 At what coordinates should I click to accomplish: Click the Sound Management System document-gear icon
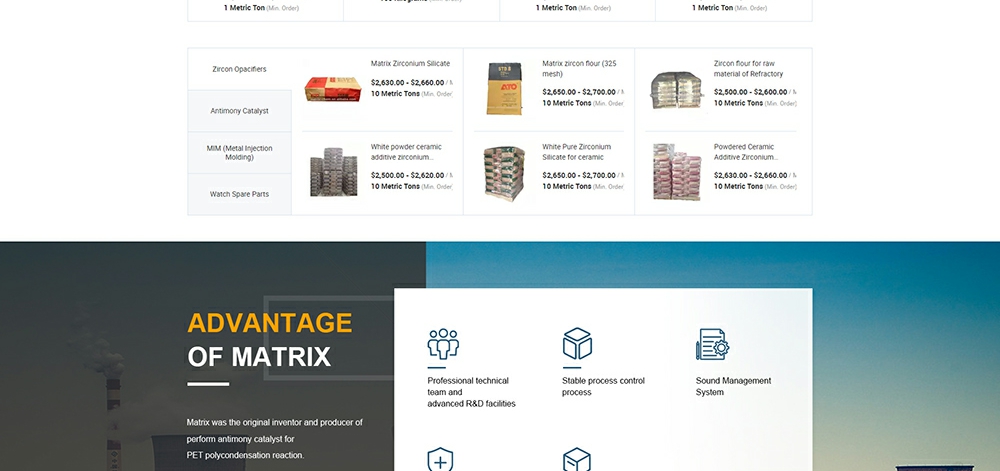(712, 344)
